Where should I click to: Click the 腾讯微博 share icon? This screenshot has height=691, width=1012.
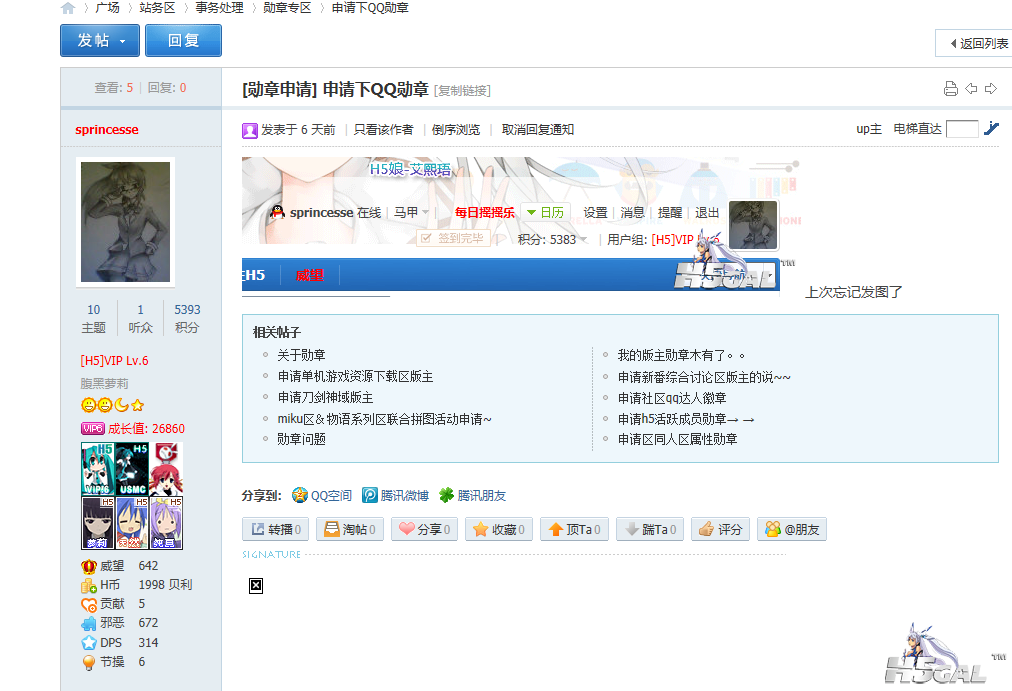[x=370, y=495]
